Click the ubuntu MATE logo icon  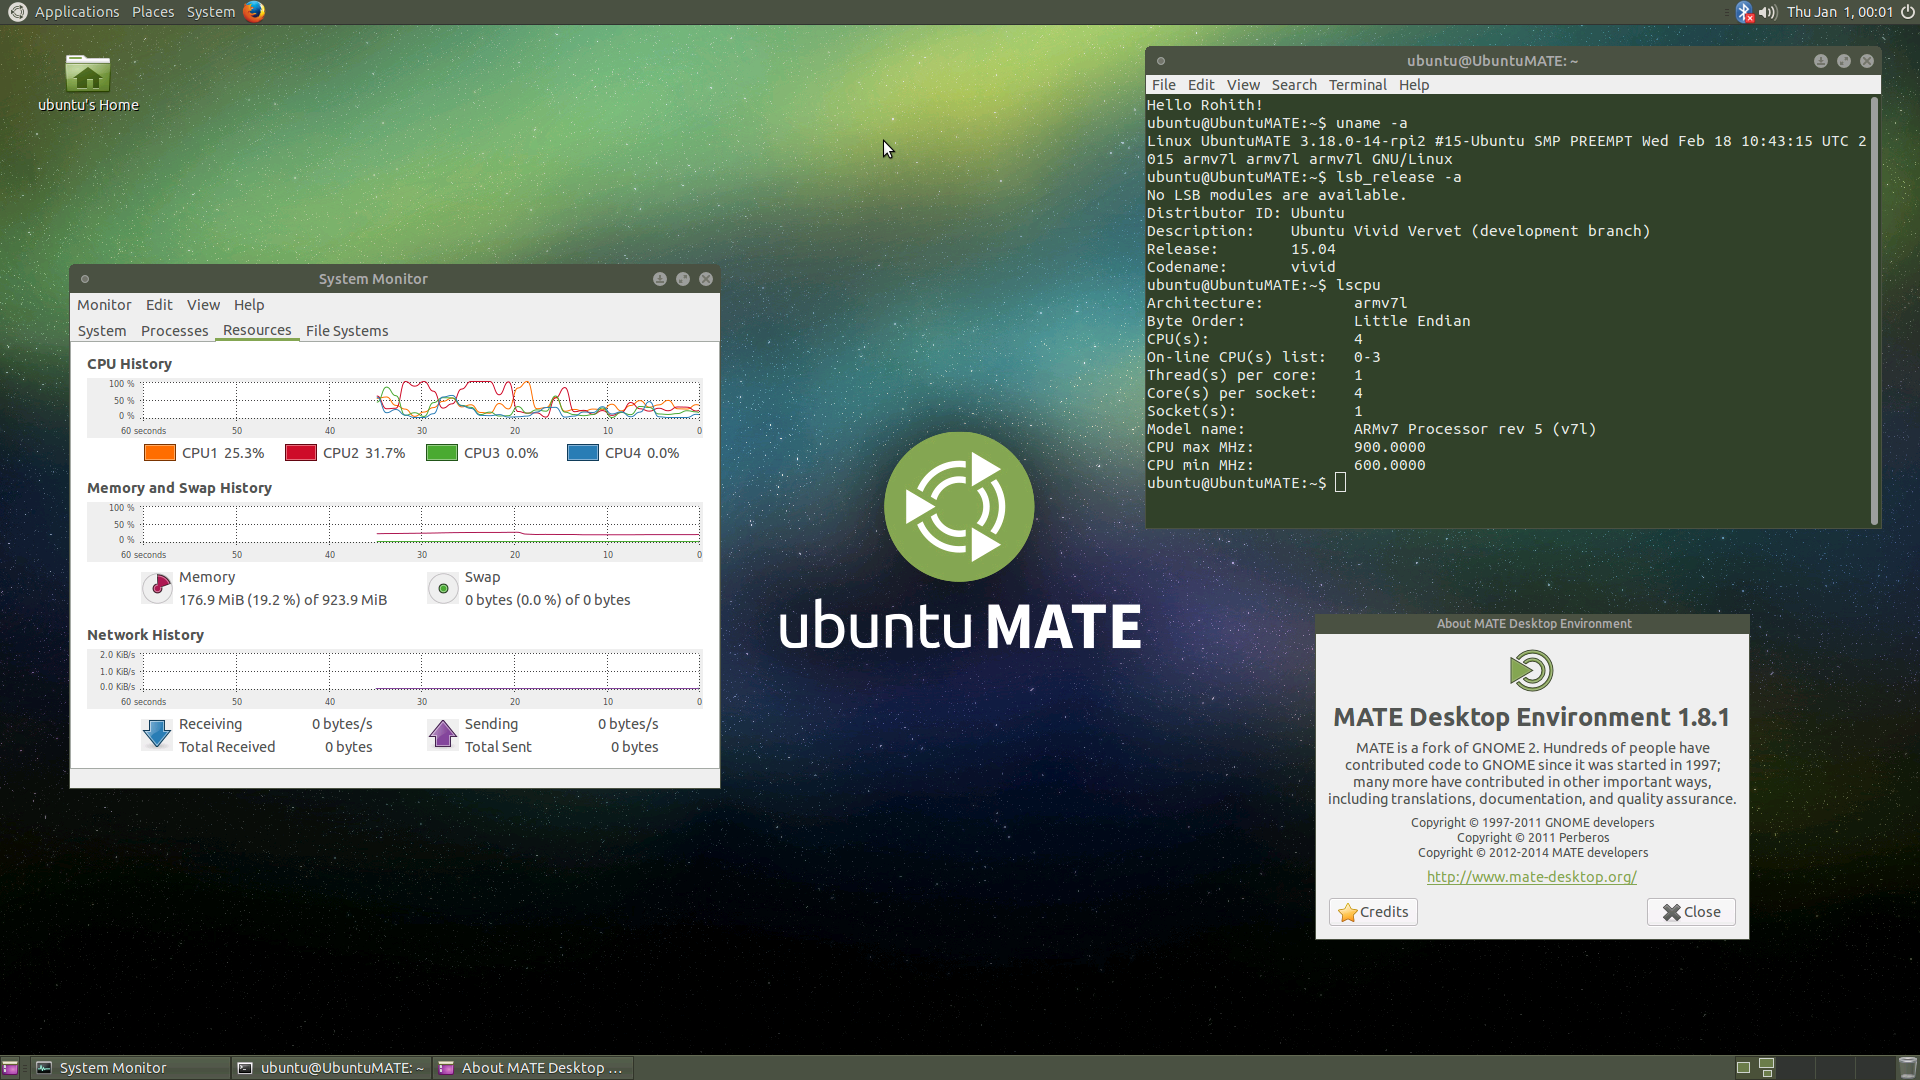[x=960, y=506]
